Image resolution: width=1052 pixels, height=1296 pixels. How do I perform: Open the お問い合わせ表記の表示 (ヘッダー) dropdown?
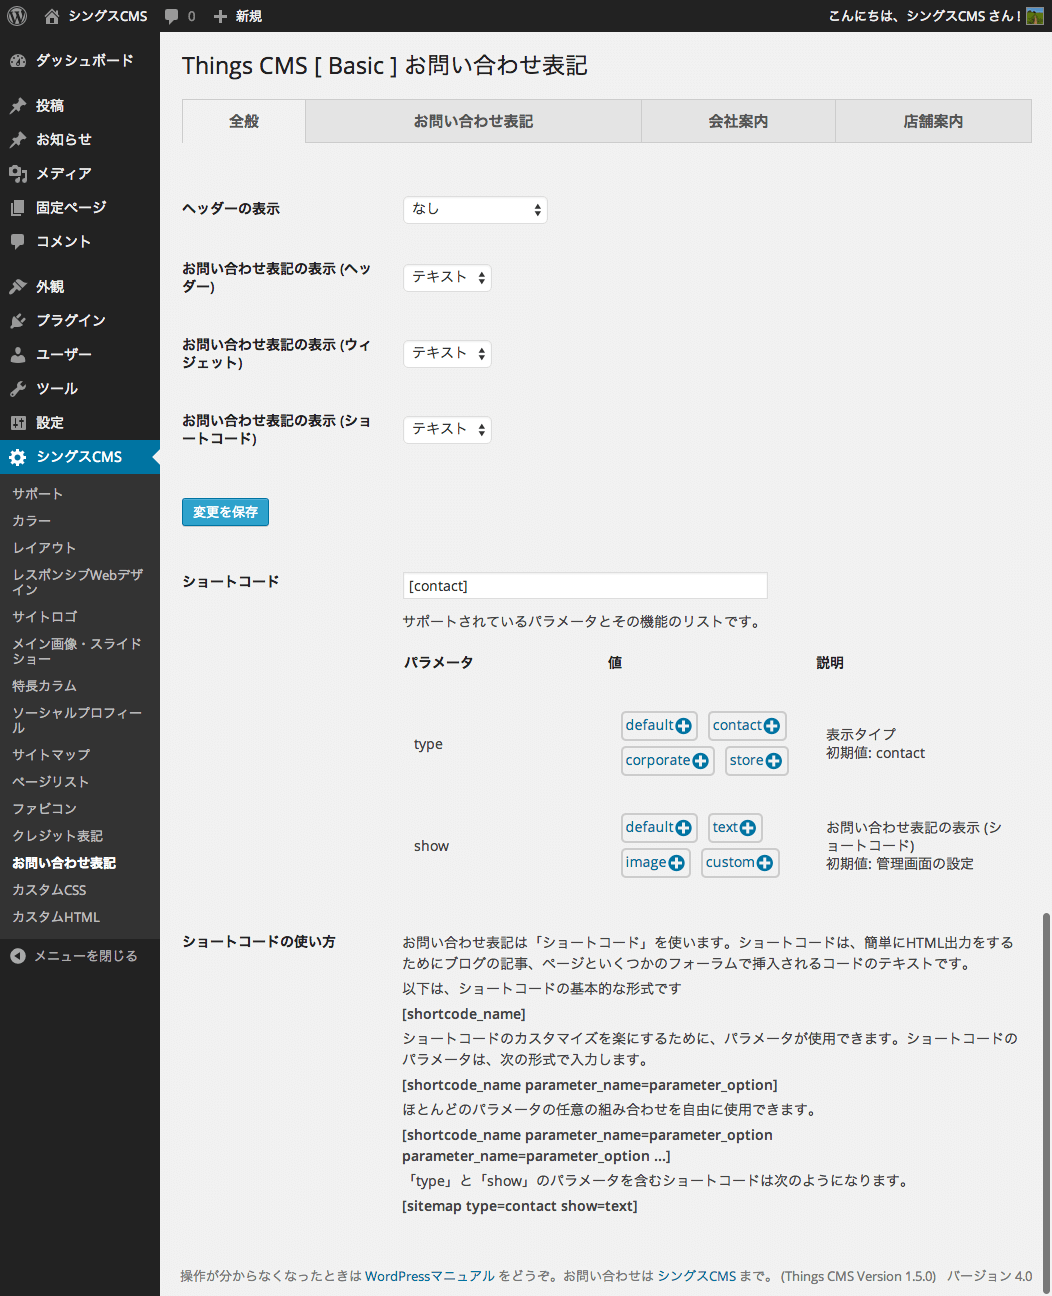[x=447, y=278]
